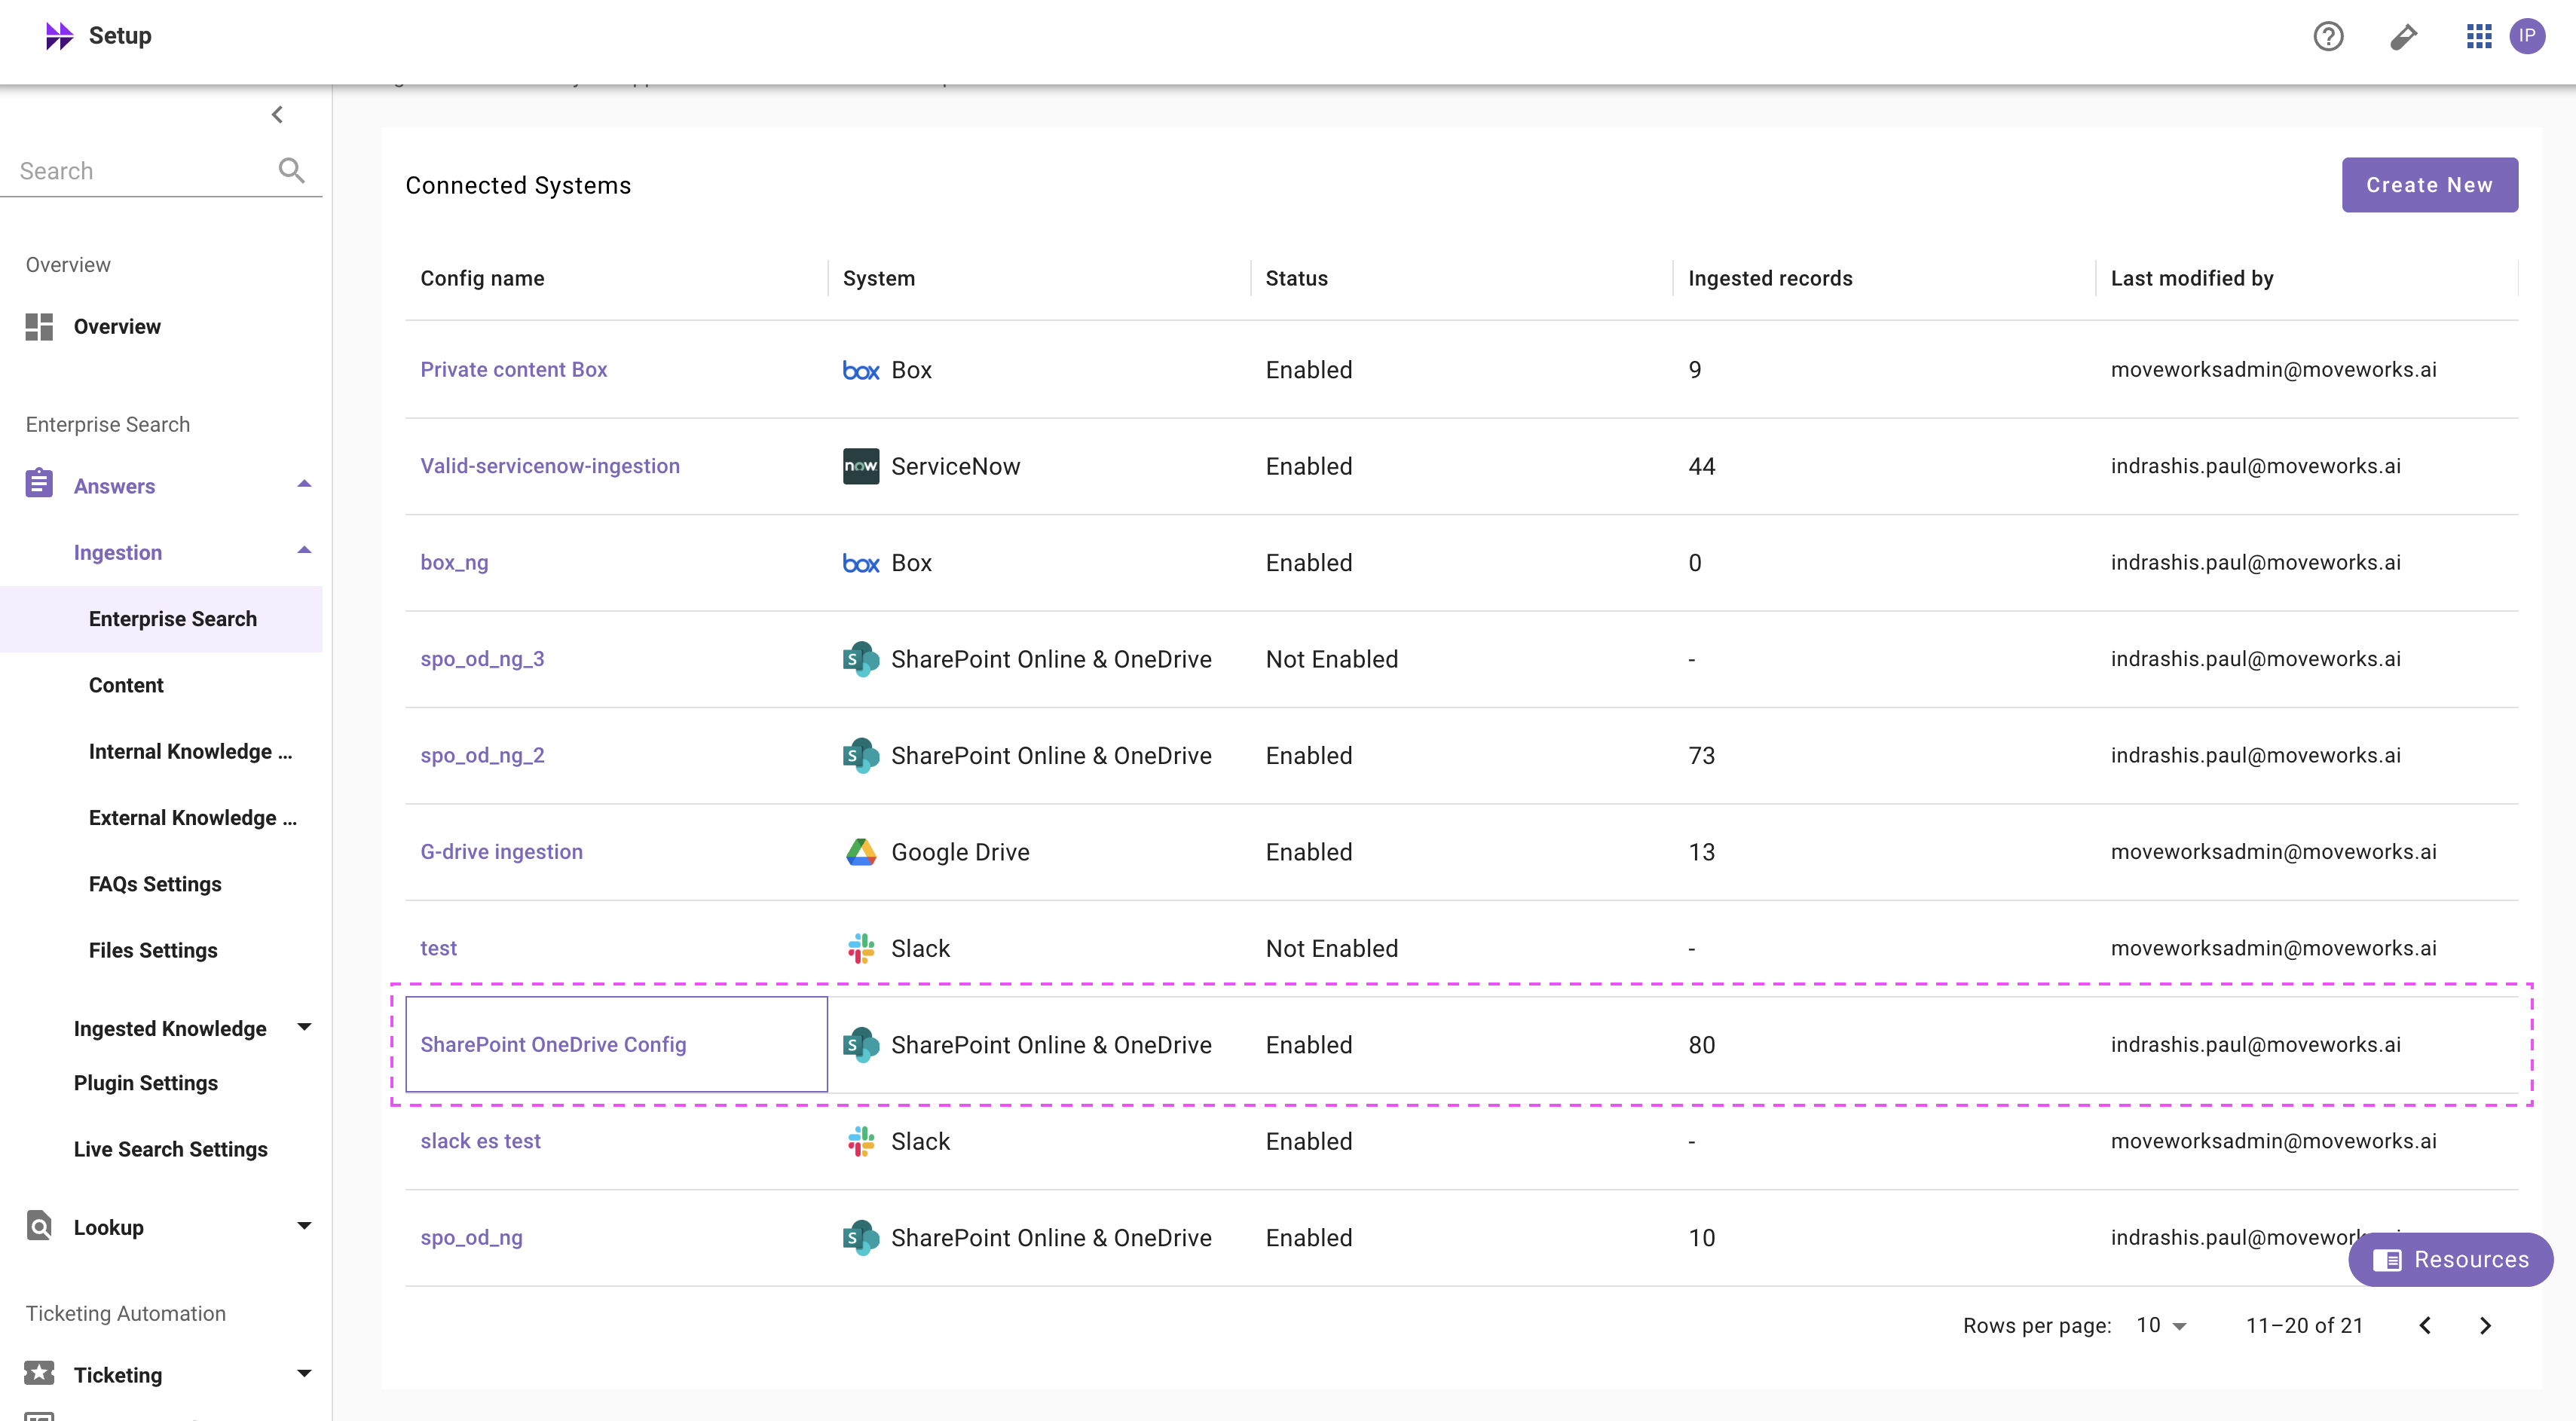Open the SharePoint OneDrive Config link

click(553, 1044)
